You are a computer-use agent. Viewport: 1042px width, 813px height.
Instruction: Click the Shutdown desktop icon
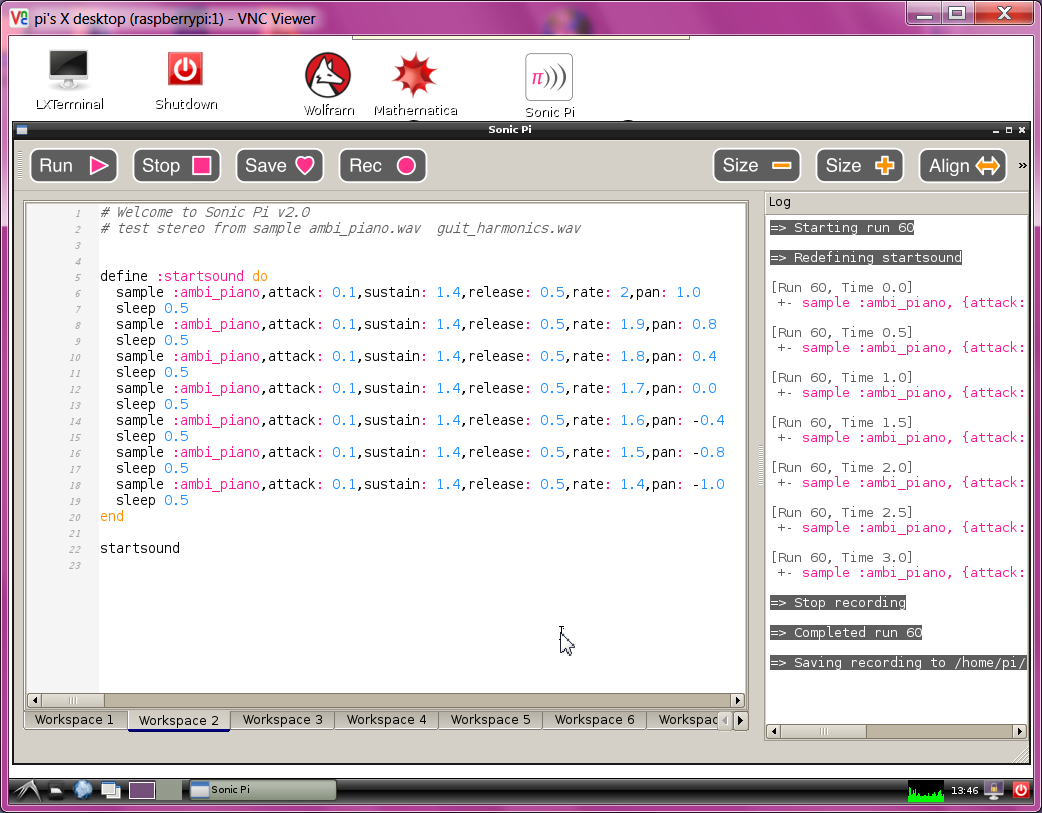click(186, 80)
